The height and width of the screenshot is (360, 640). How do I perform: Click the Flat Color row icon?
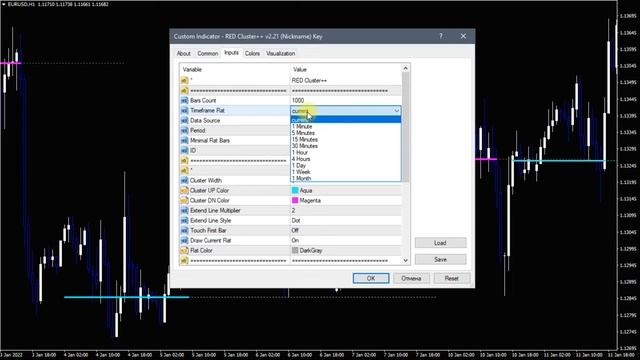point(184,251)
